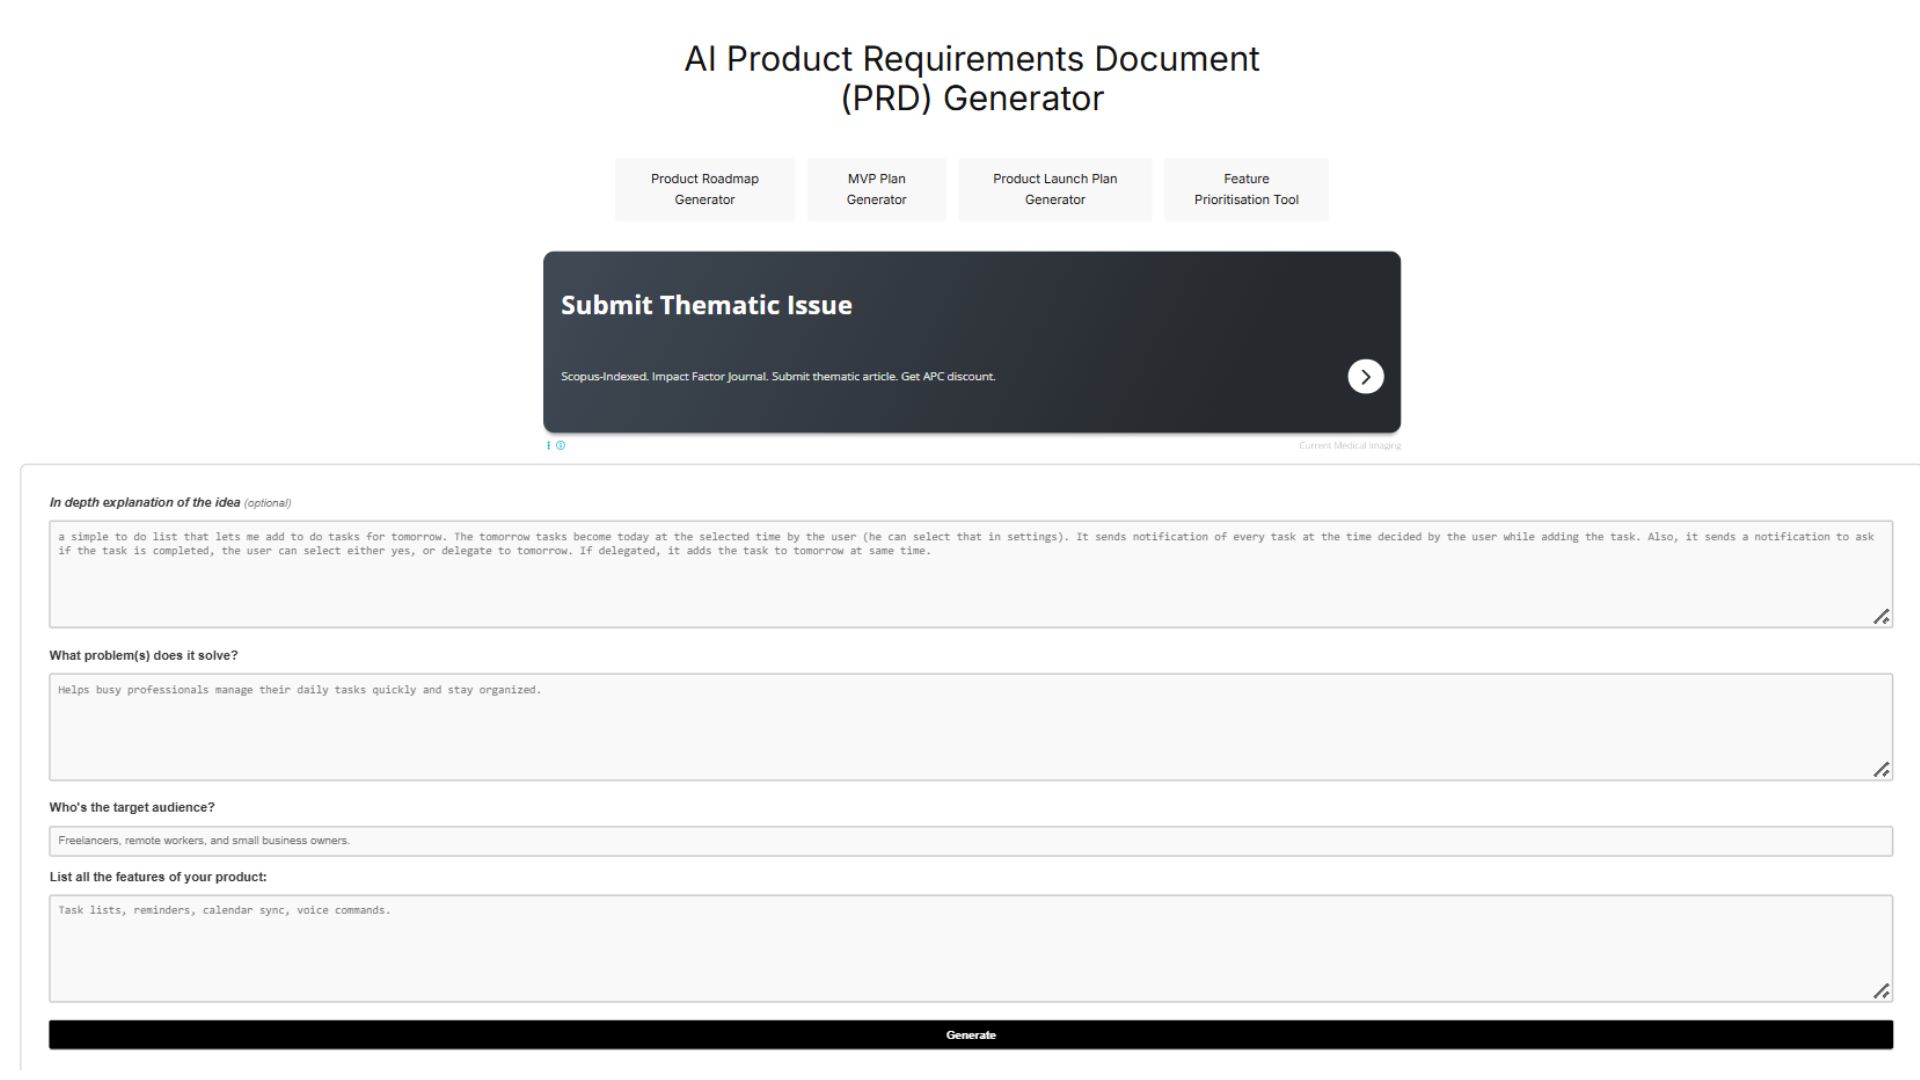Click the Submit Thematic Issue ad heading
The image size is (1920, 1080).
point(706,305)
